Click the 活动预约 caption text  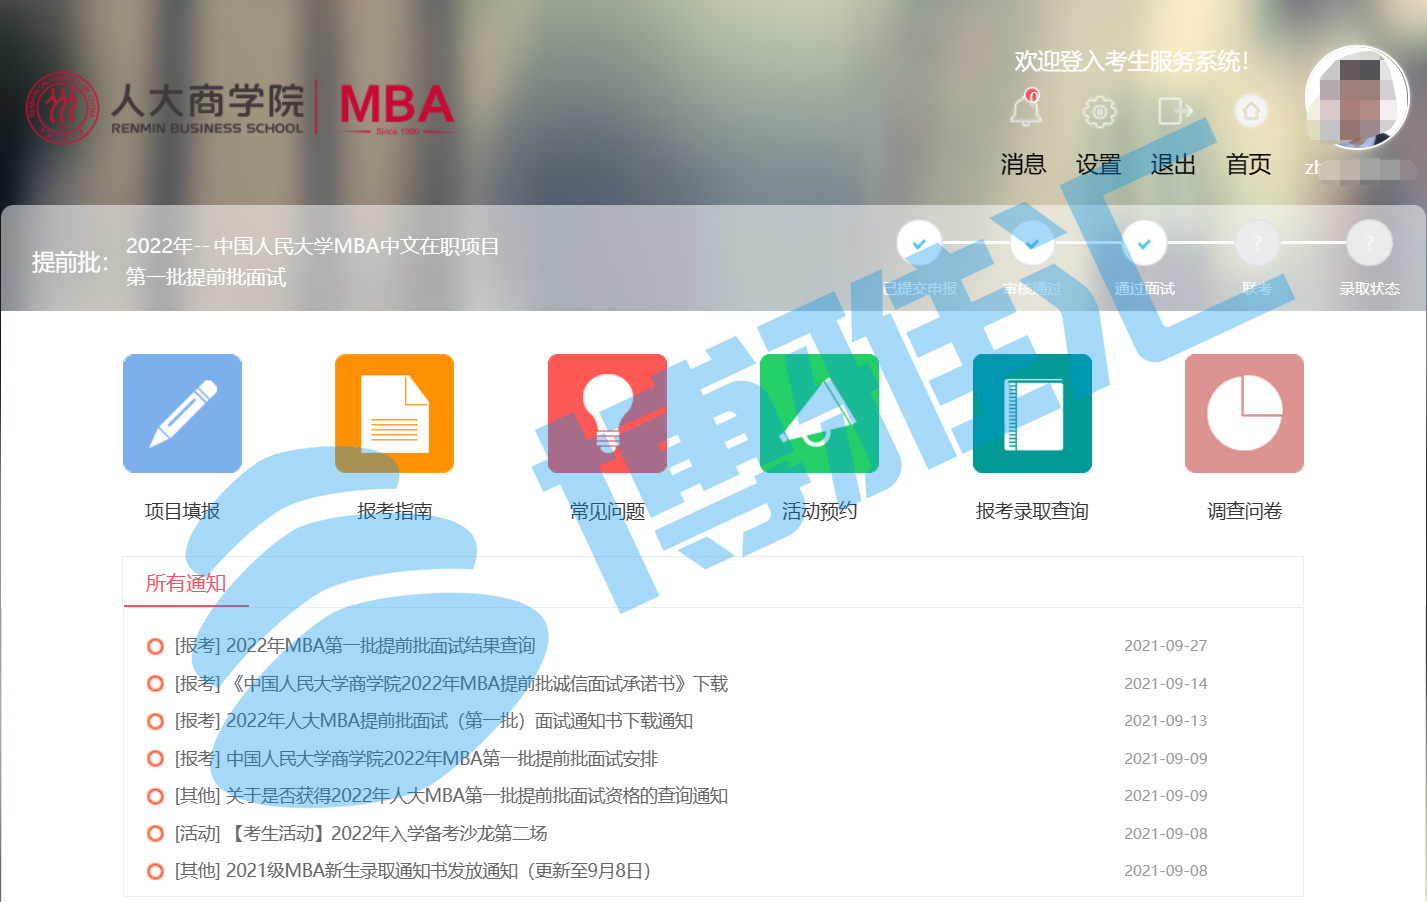(x=819, y=511)
